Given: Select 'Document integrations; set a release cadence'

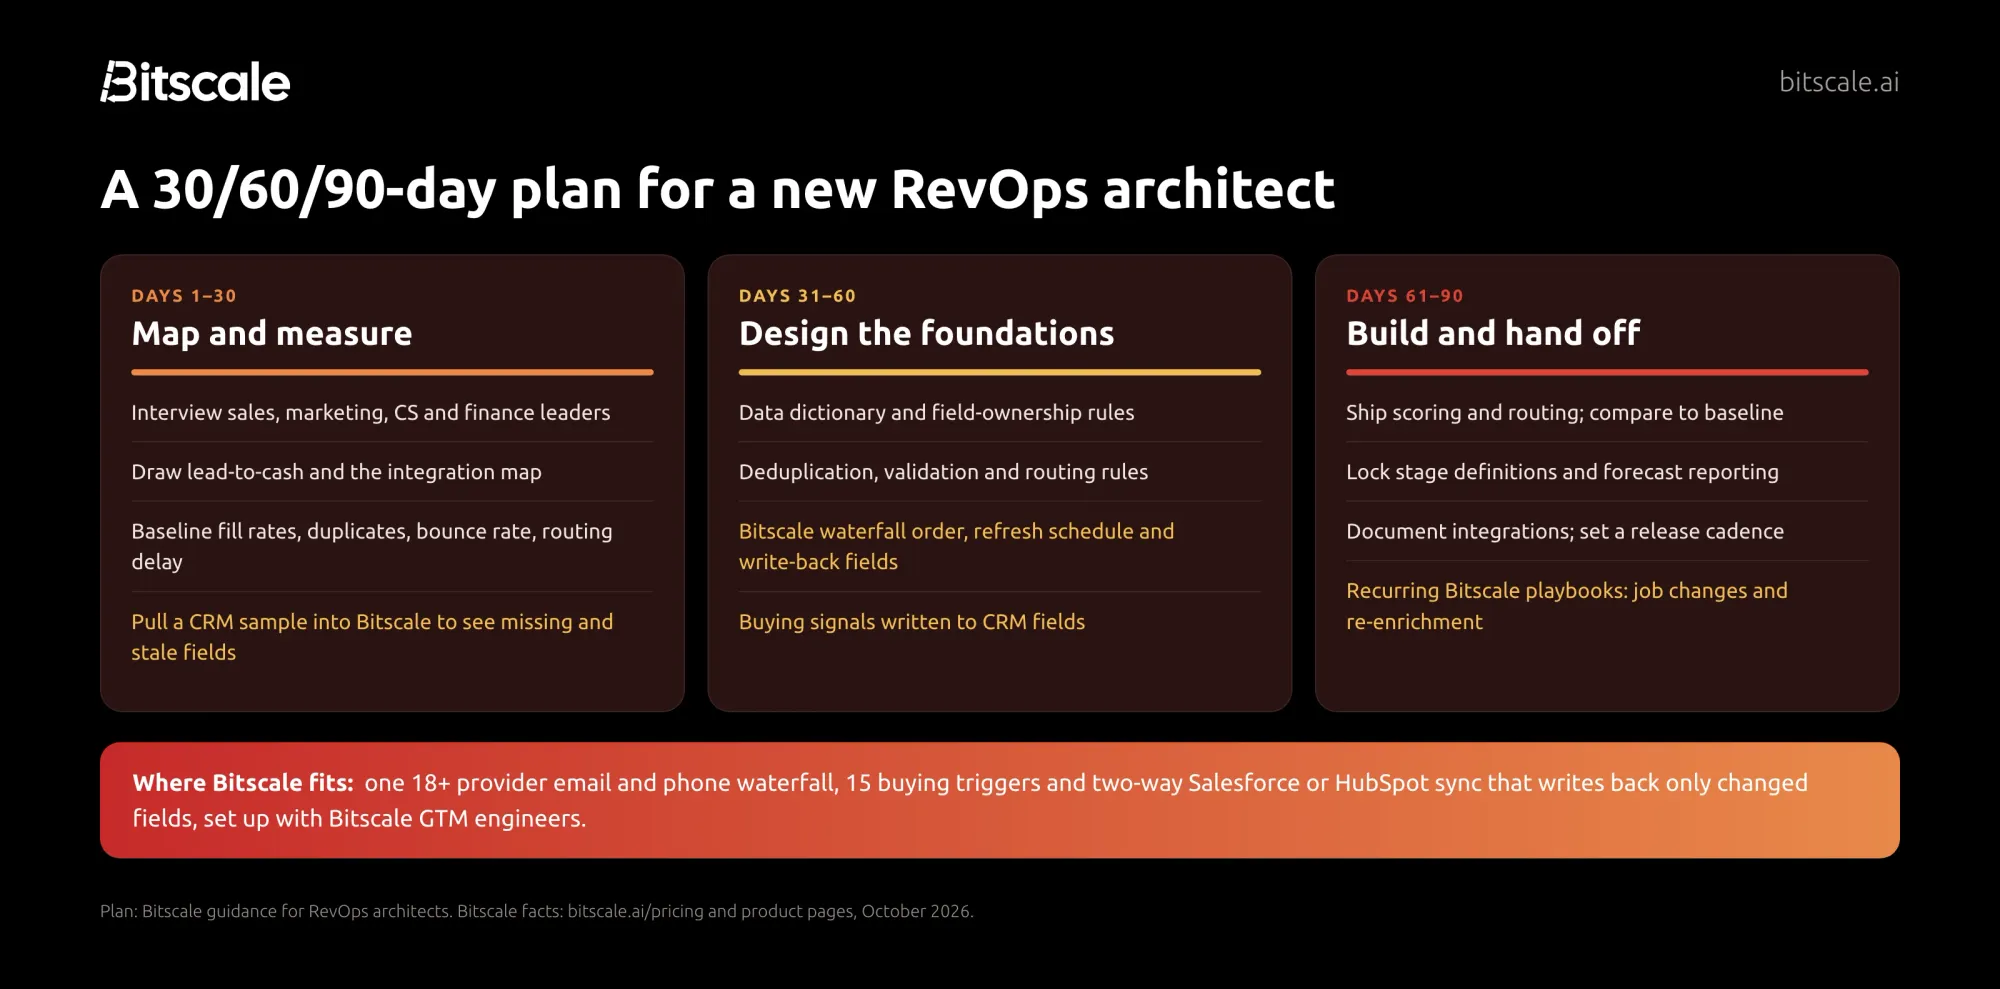Looking at the screenshot, I should click(1565, 531).
